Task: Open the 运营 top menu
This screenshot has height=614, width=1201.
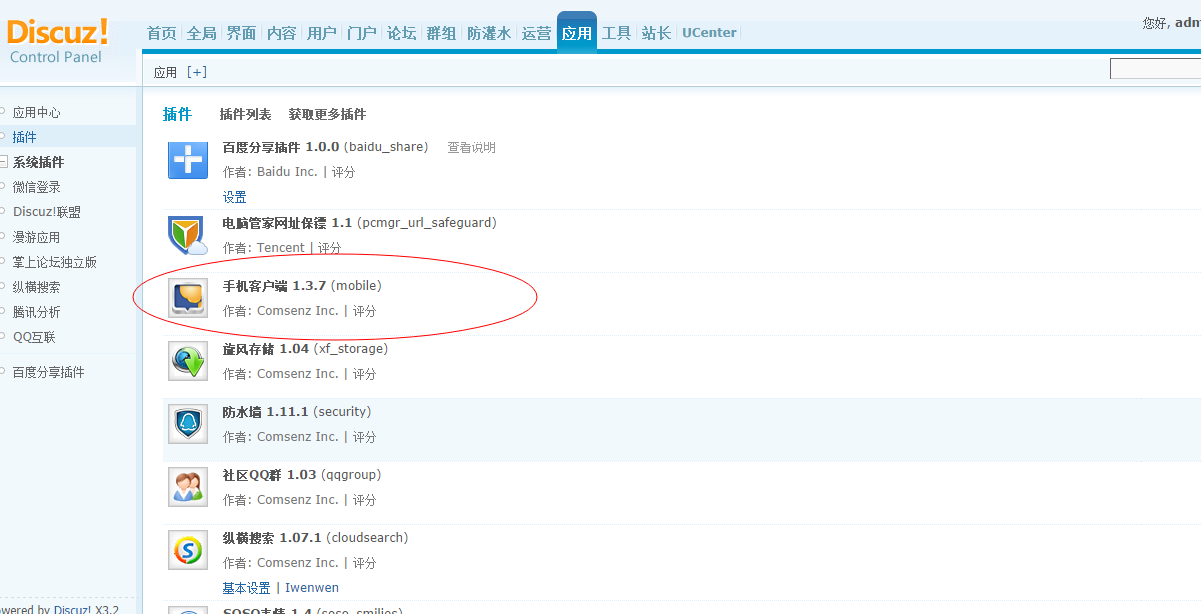Action: click(x=536, y=33)
